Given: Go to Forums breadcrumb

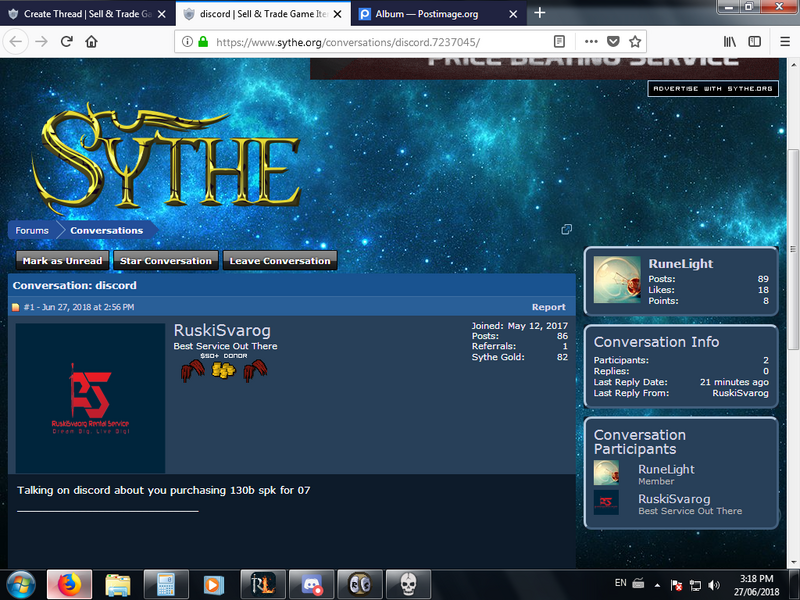Looking at the screenshot, I should tap(32, 230).
